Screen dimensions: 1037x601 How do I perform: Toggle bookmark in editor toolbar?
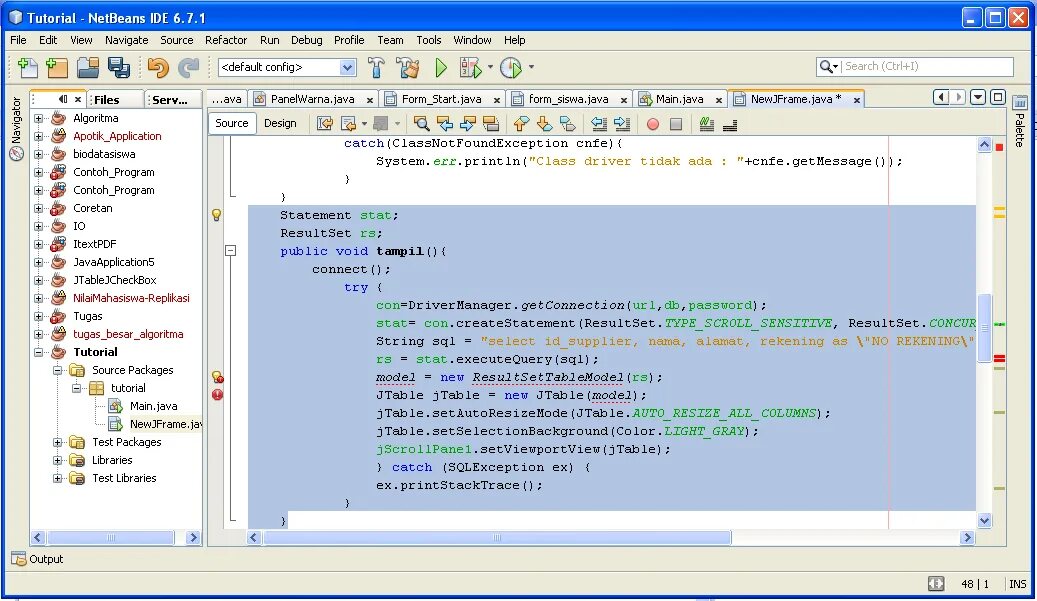pyautogui.click(x=567, y=124)
